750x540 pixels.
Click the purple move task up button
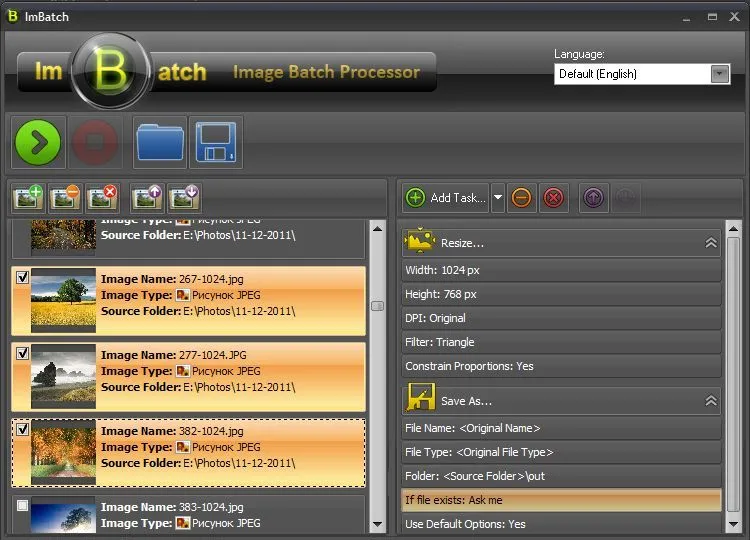click(x=592, y=198)
